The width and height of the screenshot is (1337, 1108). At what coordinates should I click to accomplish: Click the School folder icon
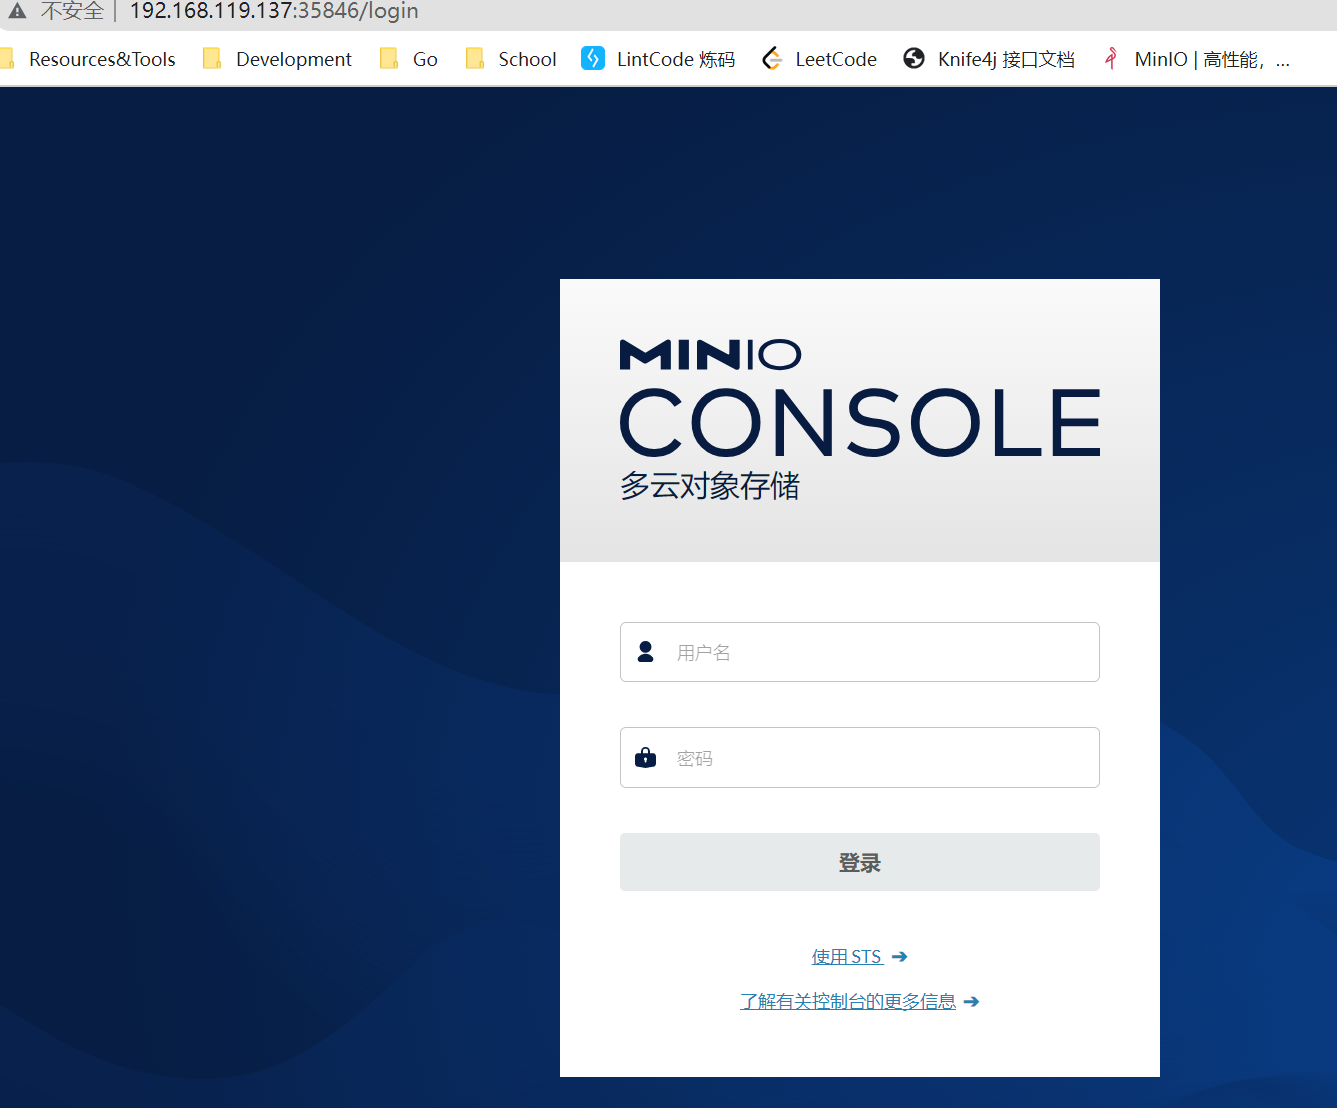click(x=475, y=59)
